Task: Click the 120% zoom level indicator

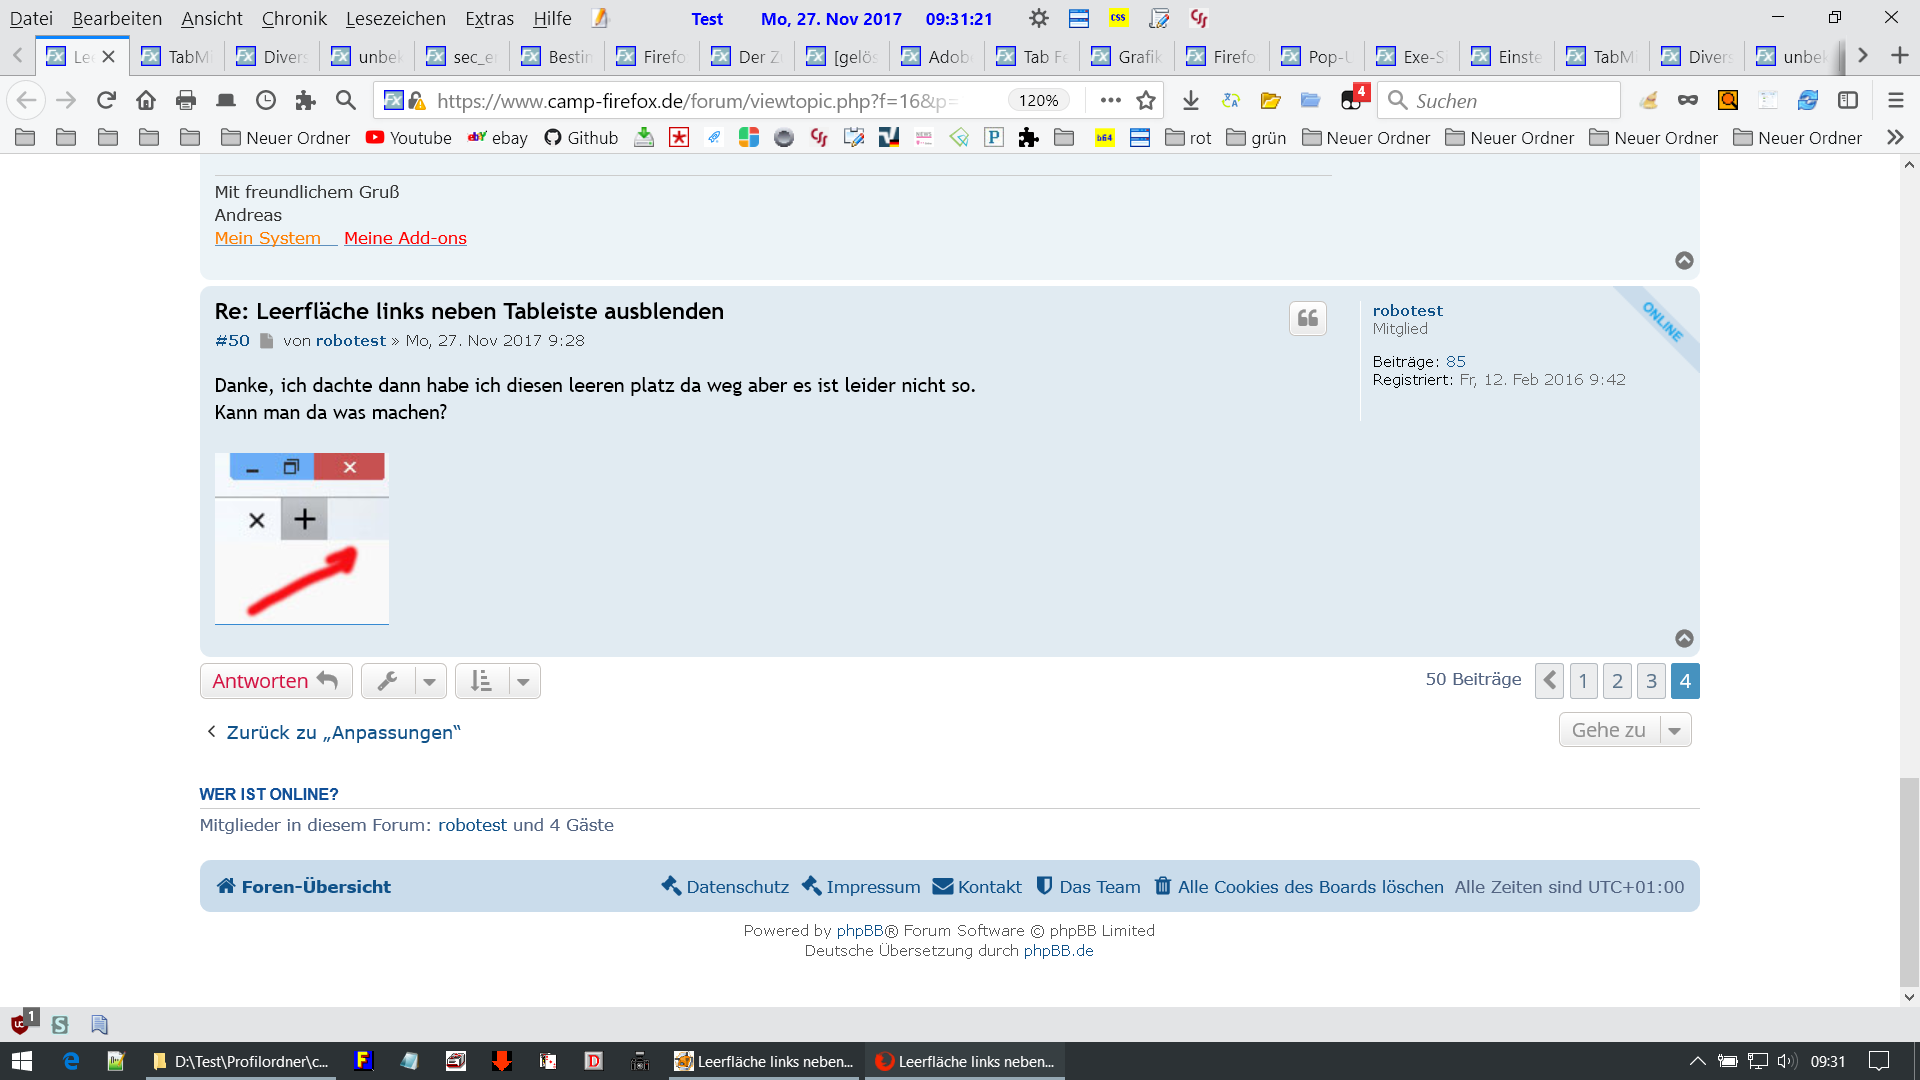Action: click(x=1038, y=100)
